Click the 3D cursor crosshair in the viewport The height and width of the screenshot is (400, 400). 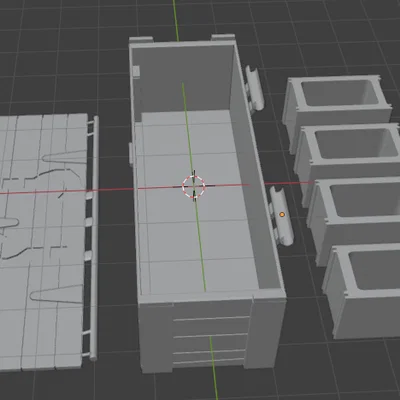pyautogui.click(x=194, y=186)
